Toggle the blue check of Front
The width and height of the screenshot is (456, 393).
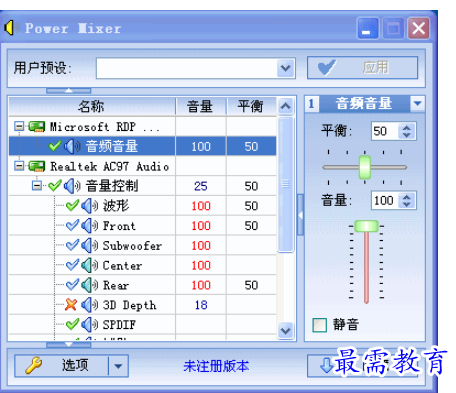point(72,225)
